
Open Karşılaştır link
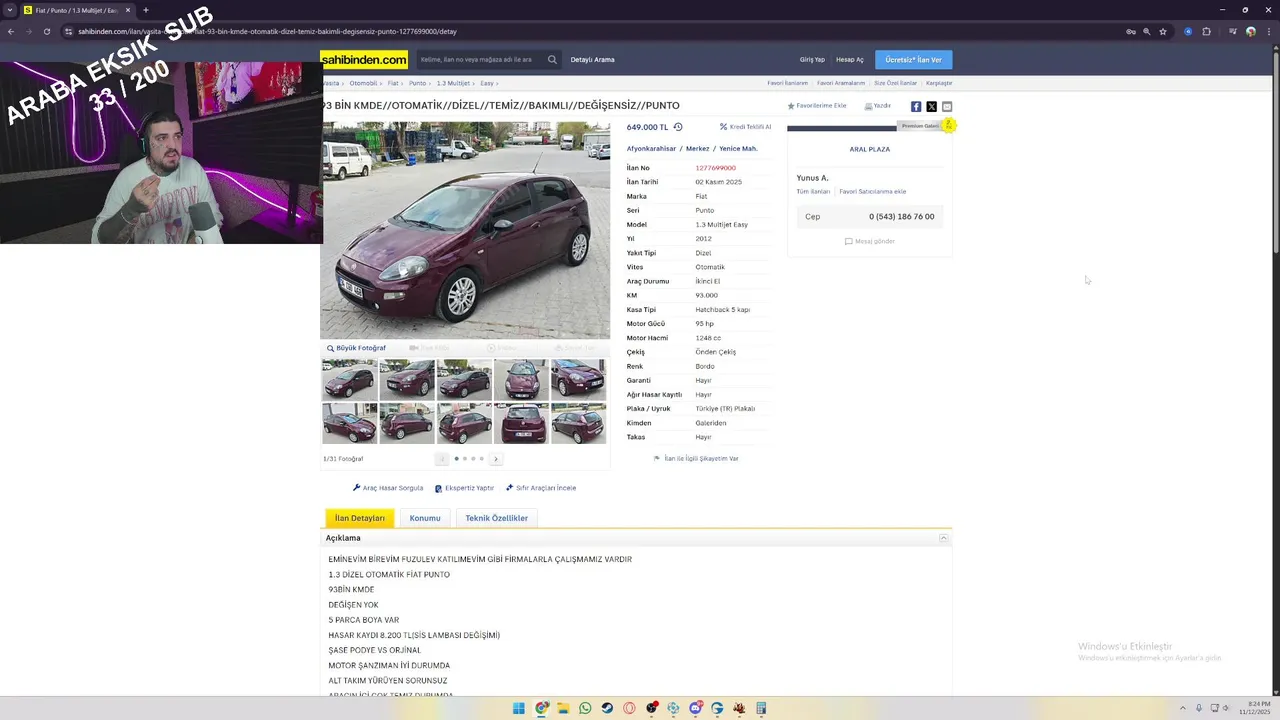tap(939, 83)
